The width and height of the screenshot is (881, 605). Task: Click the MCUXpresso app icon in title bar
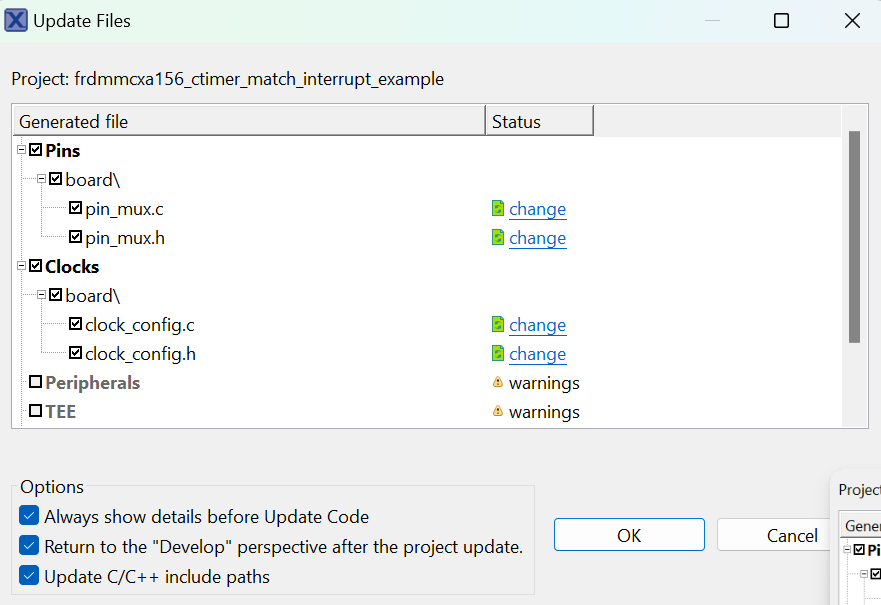[16, 20]
